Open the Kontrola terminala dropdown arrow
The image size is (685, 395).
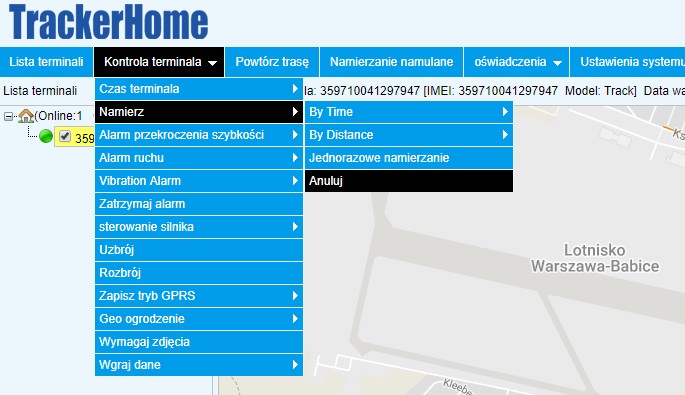click(x=212, y=63)
